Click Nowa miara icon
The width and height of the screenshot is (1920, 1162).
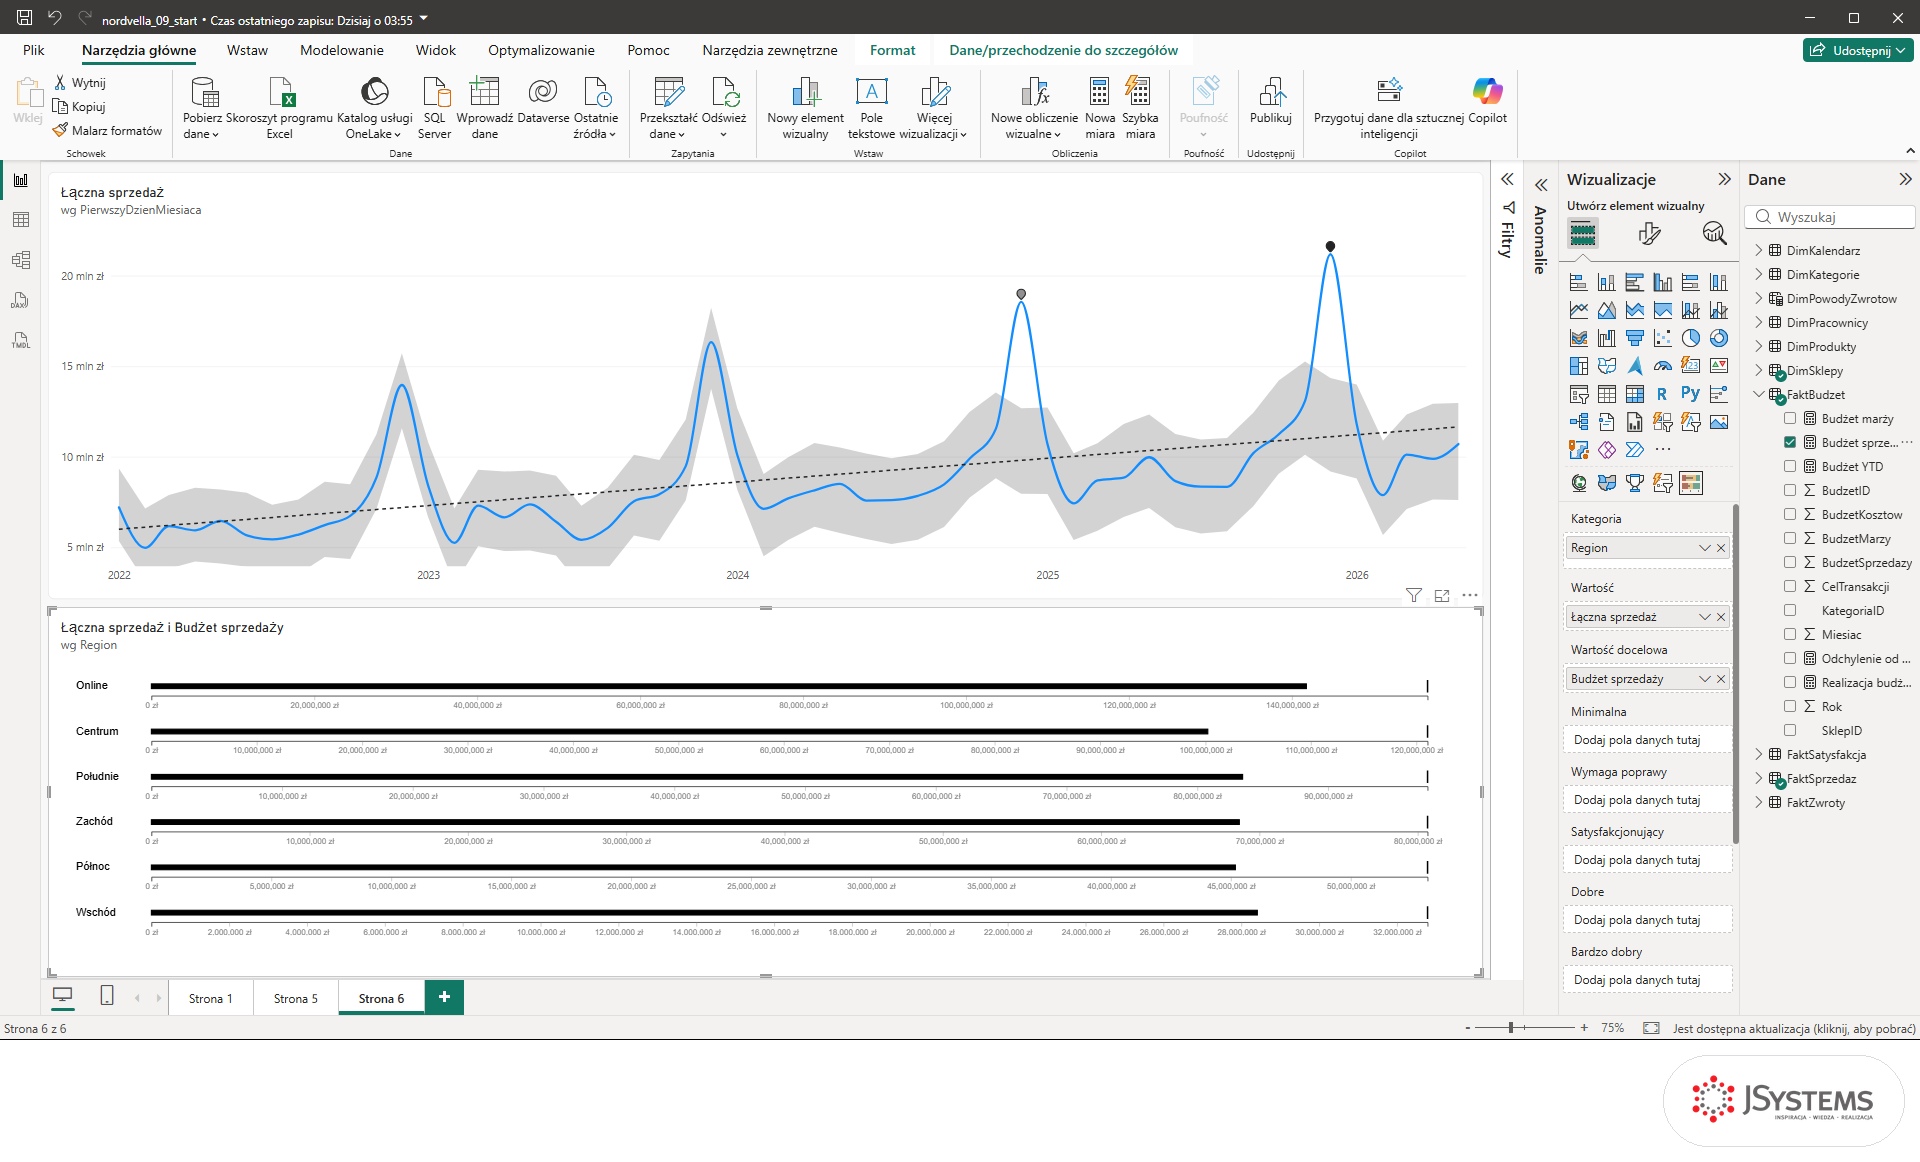point(1100,108)
